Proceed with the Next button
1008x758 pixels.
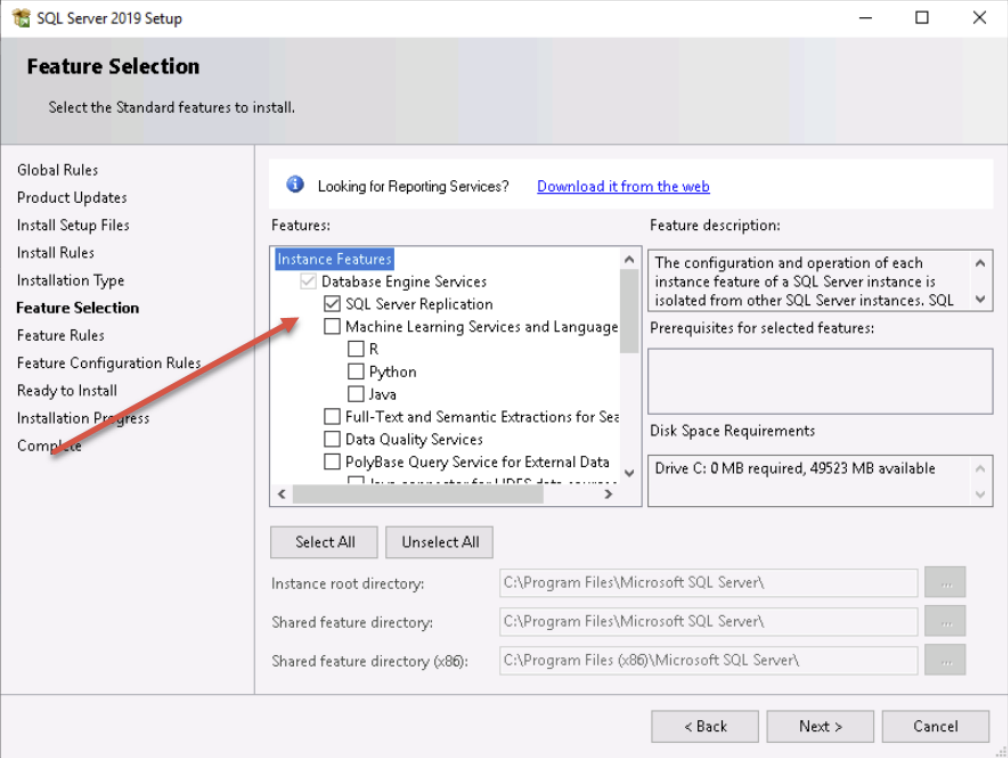point(820,726)
